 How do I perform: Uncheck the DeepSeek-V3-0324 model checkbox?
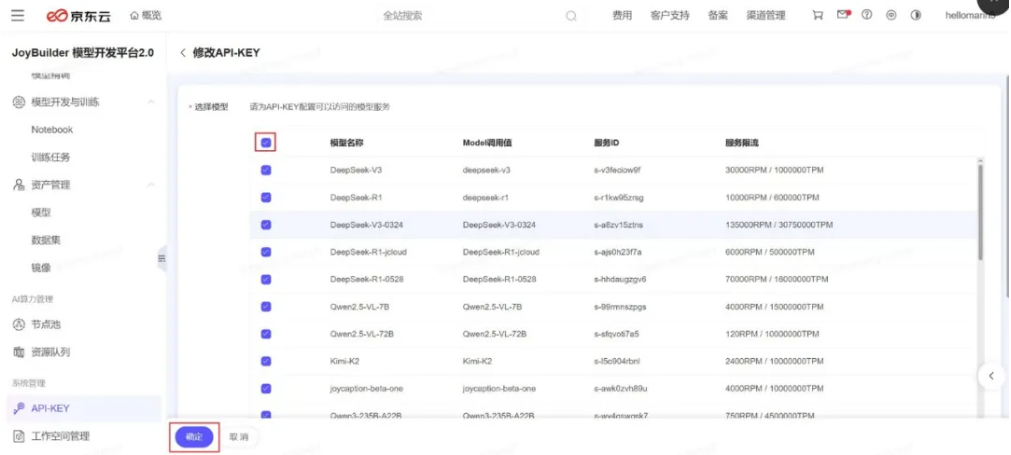[x=266, y=225]
